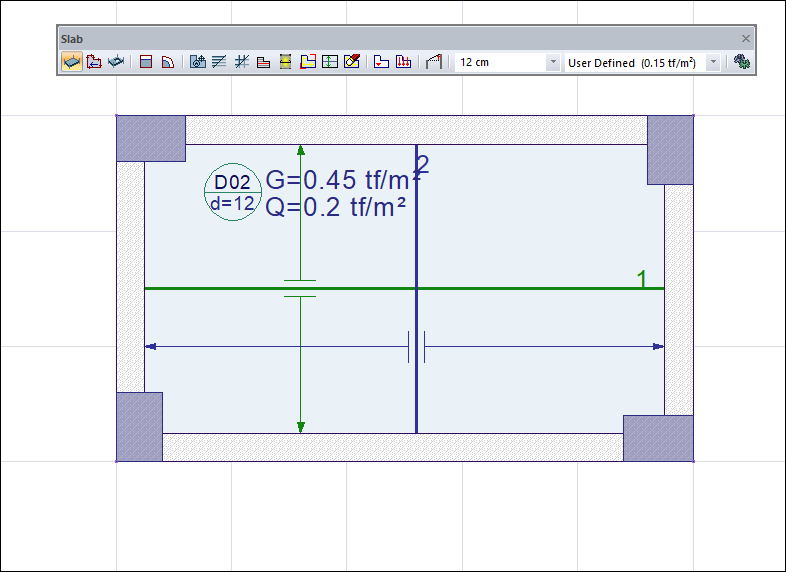This screenshot has width=786, height=572.
Task: Open the User Defined load dropdown arrow
Action: [713, 62]
